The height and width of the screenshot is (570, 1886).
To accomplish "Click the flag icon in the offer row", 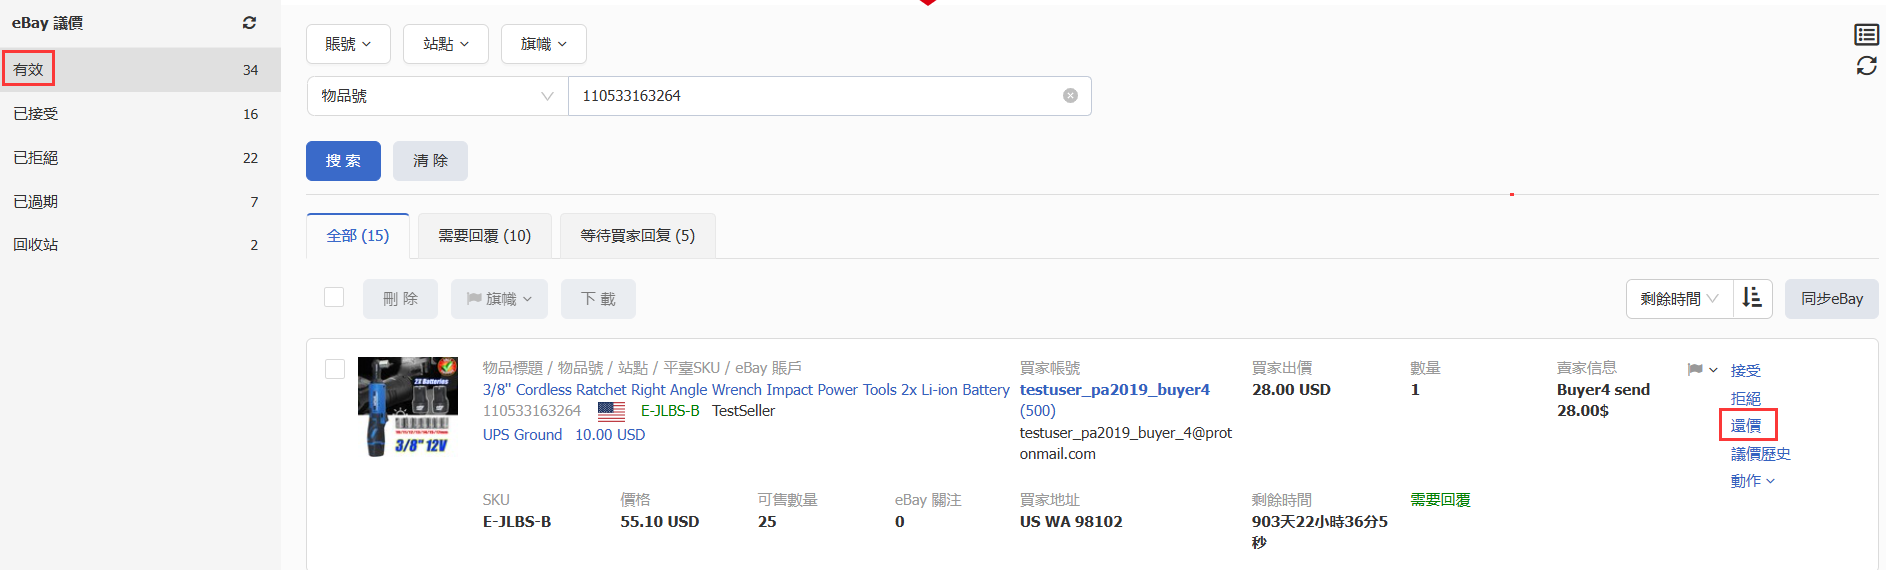I will [x=1695, y=370].
